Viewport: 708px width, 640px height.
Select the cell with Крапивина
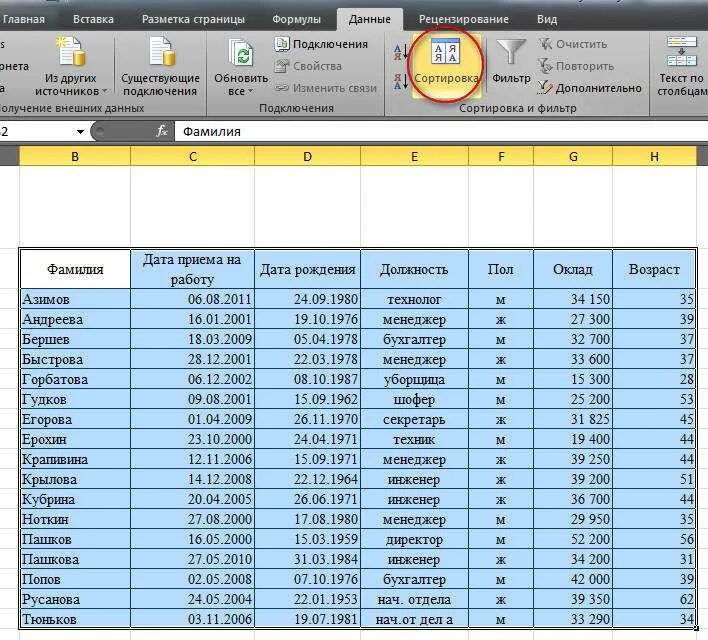coord(75,459)
